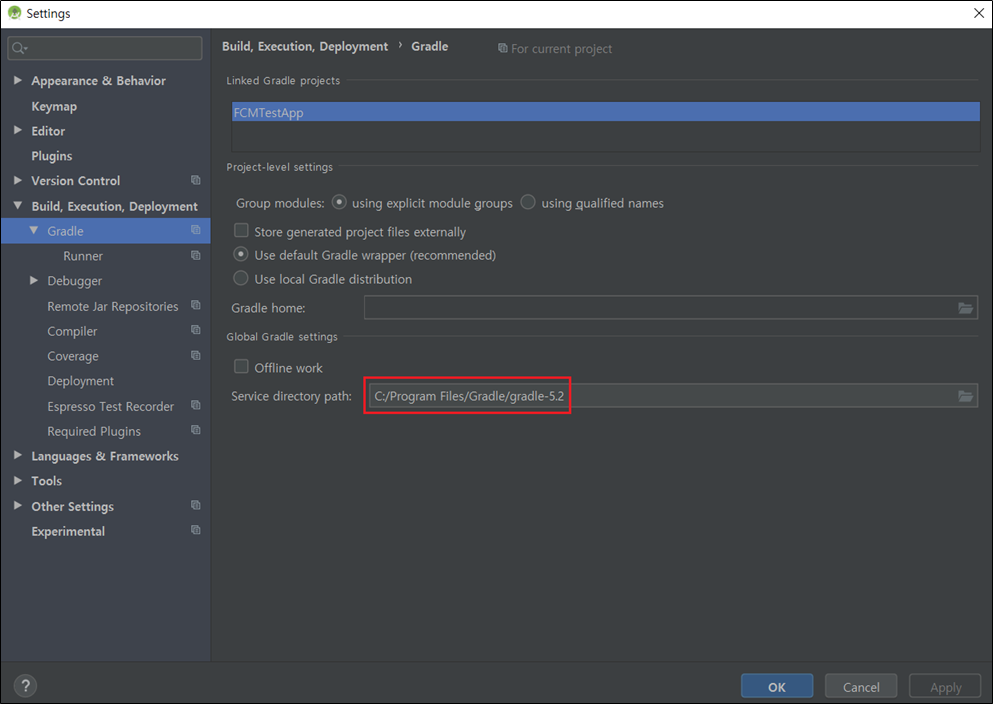Click the project-level icon beside Coverage

(x=196, y=355)
